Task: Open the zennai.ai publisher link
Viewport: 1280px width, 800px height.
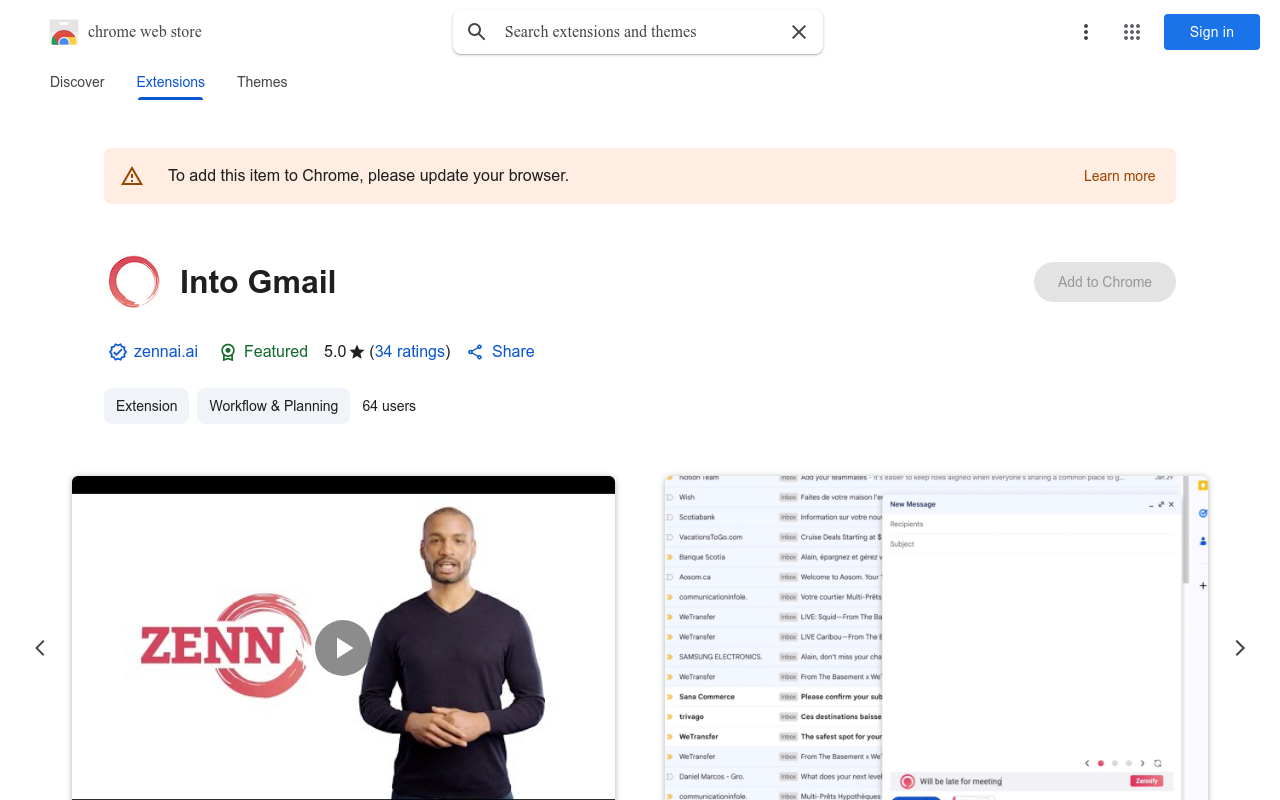Action: [166, 352]
